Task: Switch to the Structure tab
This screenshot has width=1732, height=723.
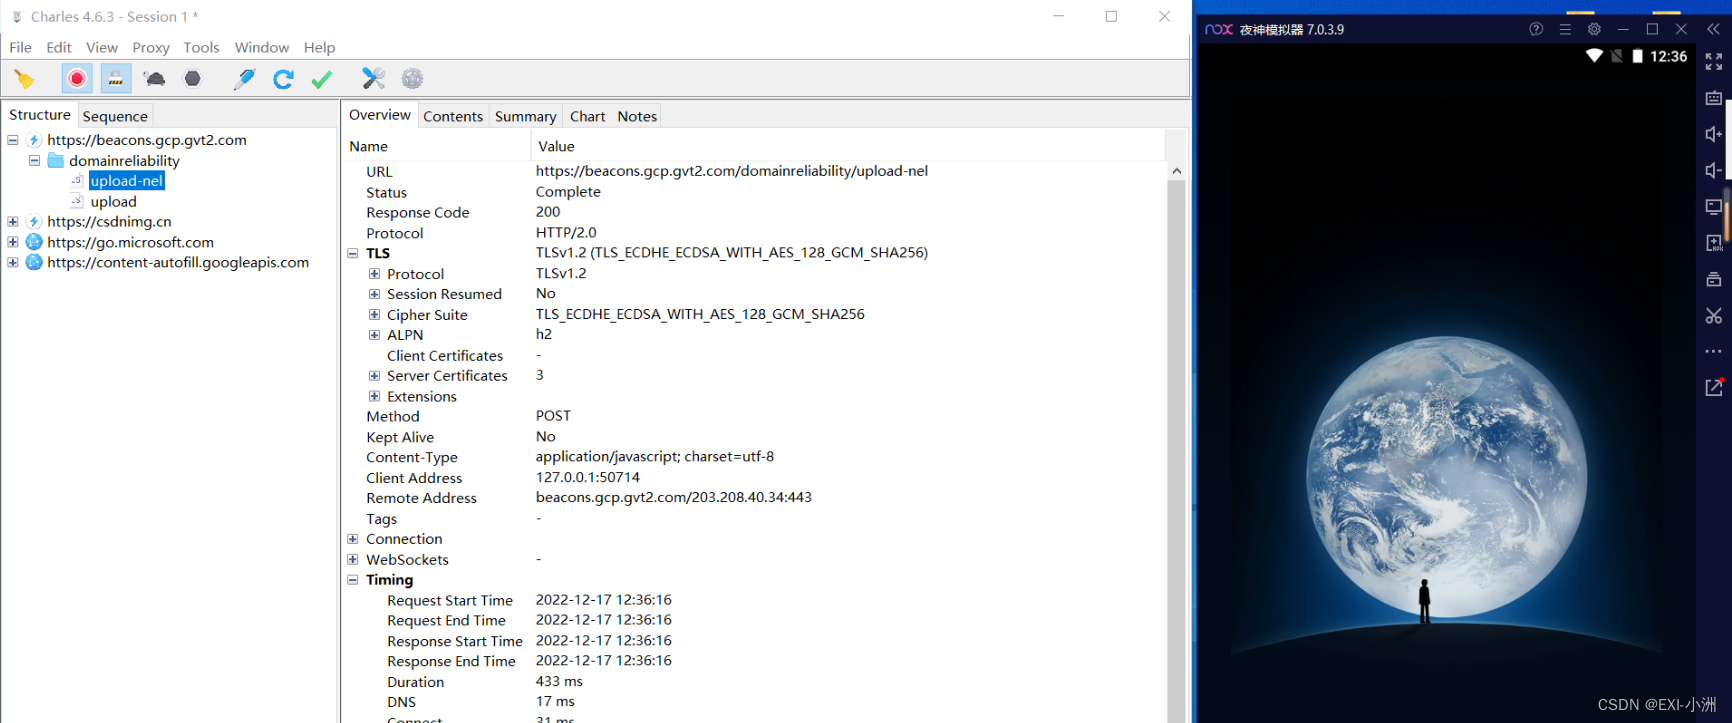Action: [x=40, y=115]
